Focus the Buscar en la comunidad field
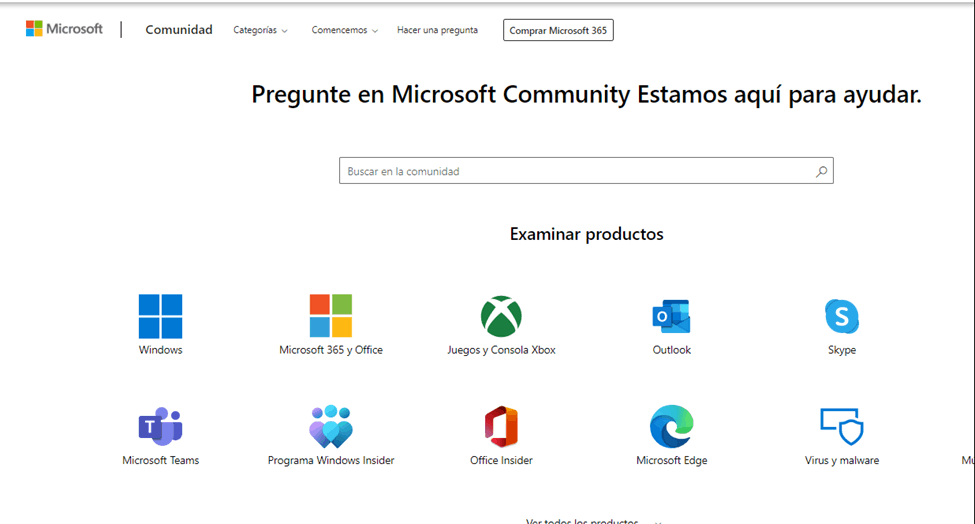 tap(586, 171)
